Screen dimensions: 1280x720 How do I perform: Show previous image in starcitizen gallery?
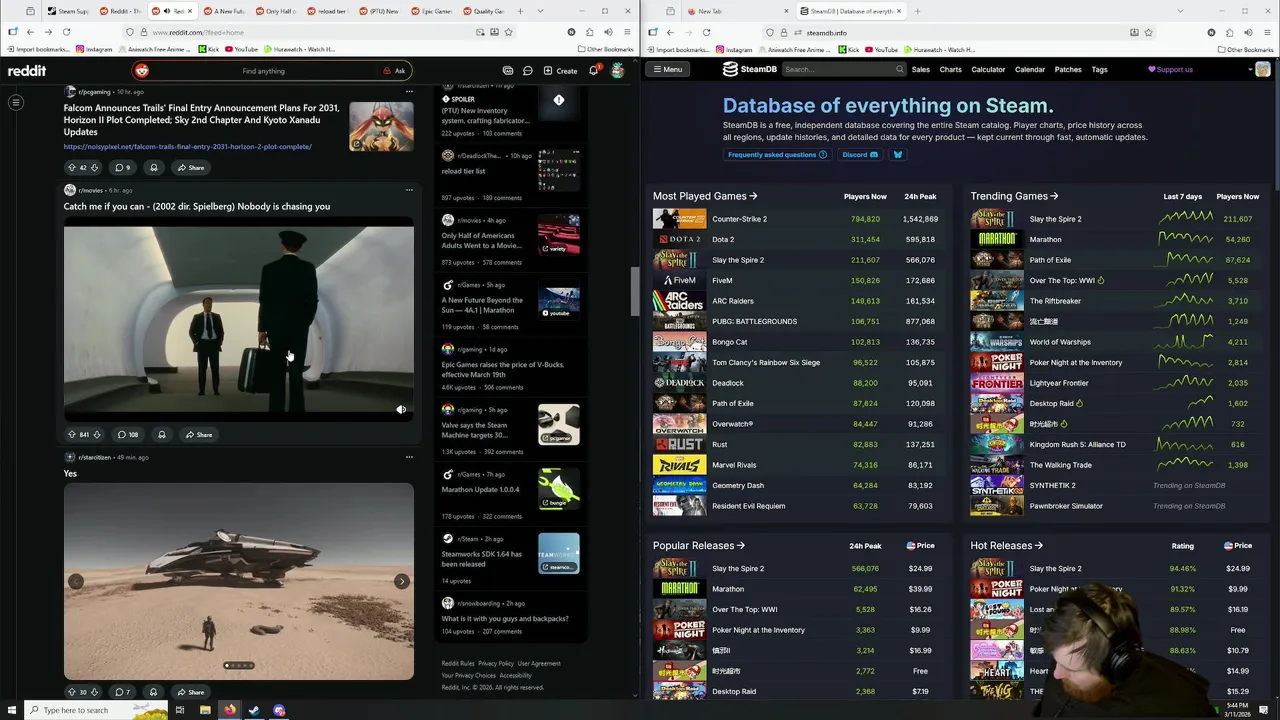coord(76,581)
